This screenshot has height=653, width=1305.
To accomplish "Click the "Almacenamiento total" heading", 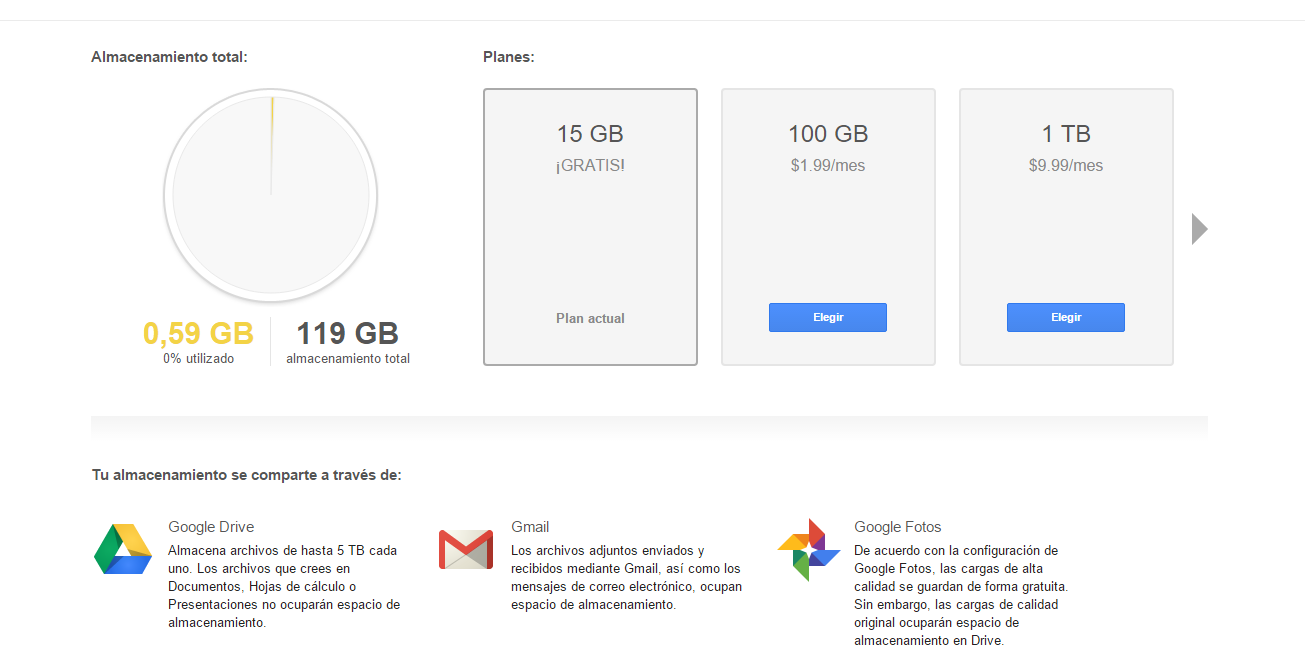I will tap(169, 57).
